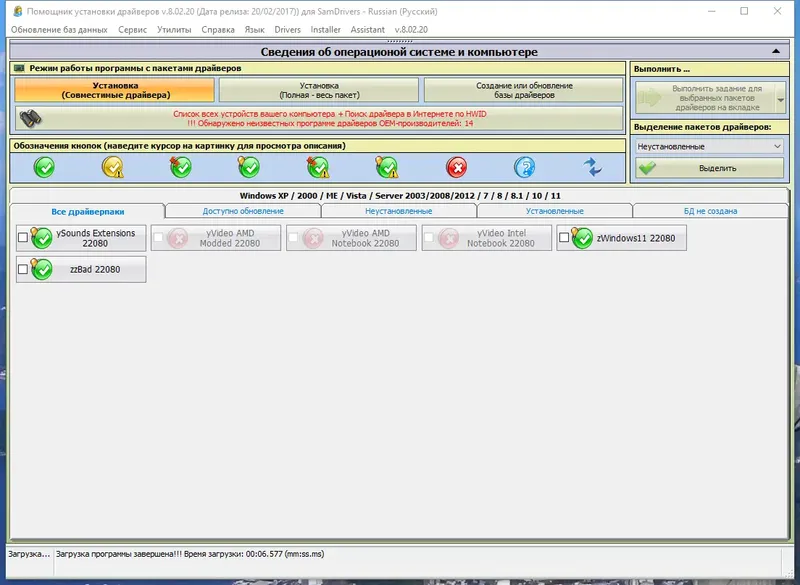
Task: Click green checkmark with red pin and warning
Action: tap(318, 167)
